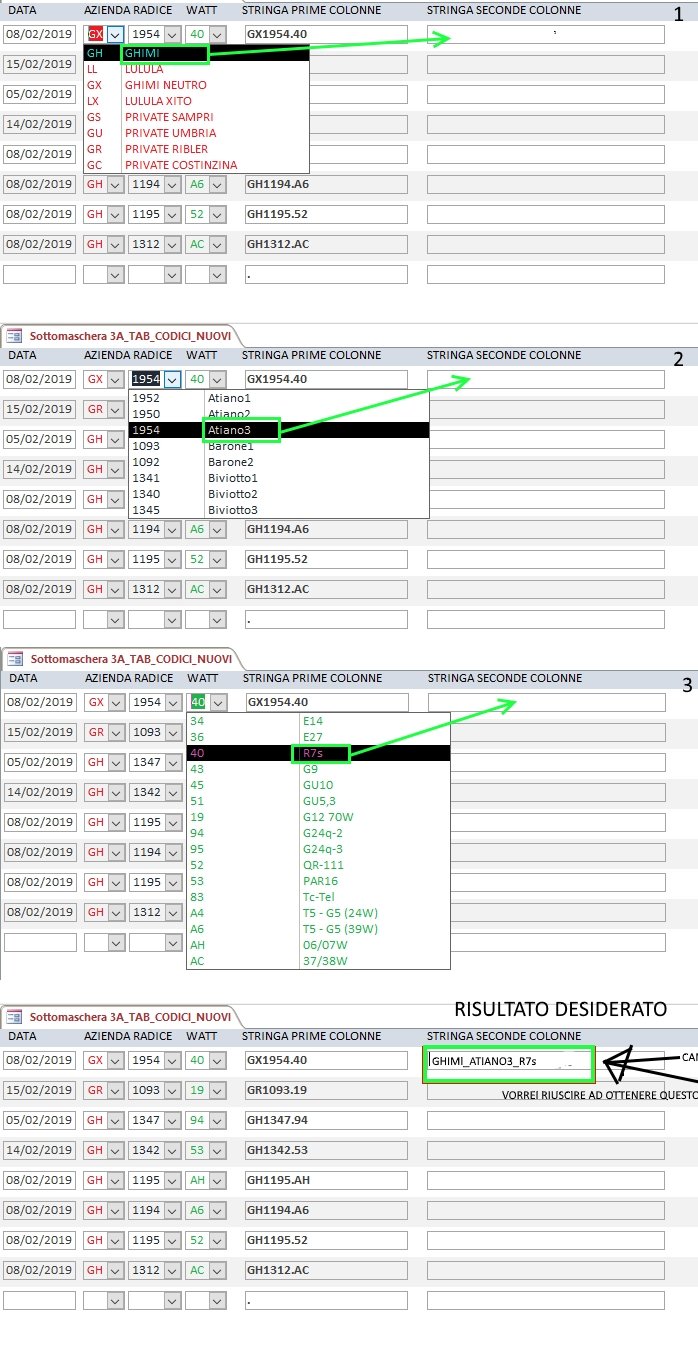Image resolution: width=698 pixels, height=1355 pixels.
Task: Pick the Biviotto3 entry
Action: coord(233,510)
